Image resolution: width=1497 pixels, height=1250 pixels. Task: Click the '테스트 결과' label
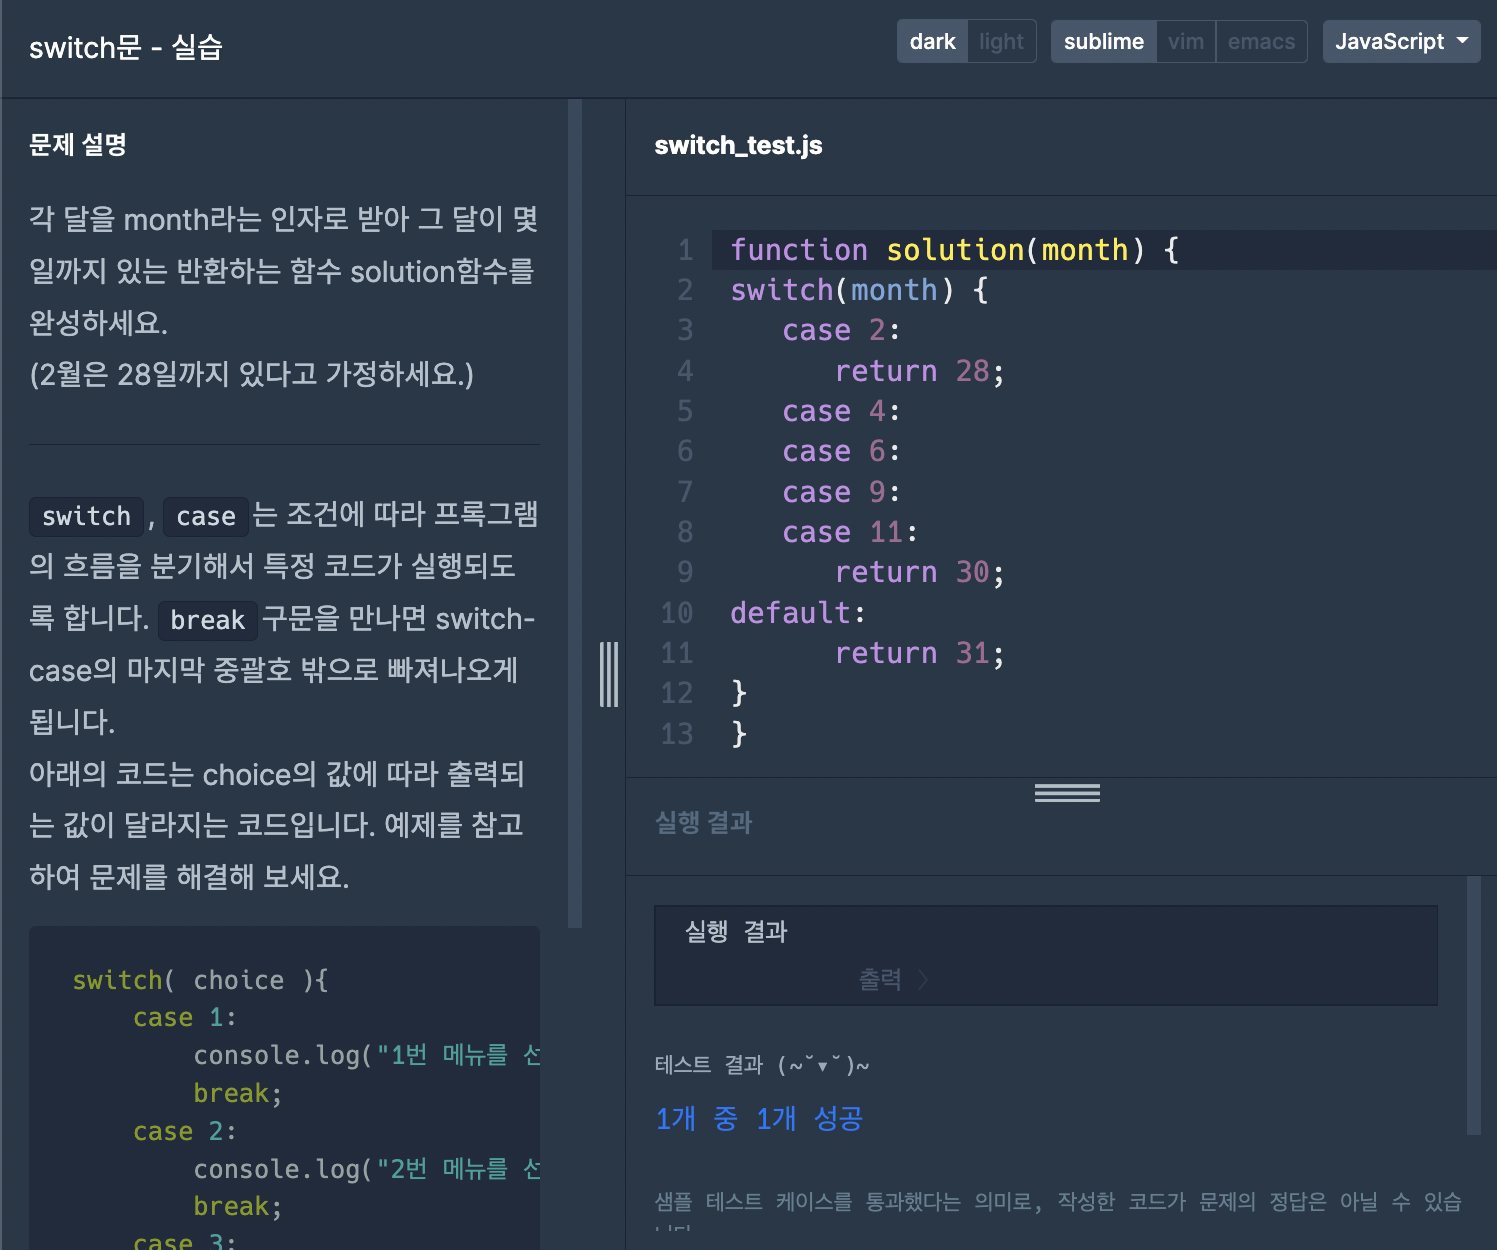709,1065
